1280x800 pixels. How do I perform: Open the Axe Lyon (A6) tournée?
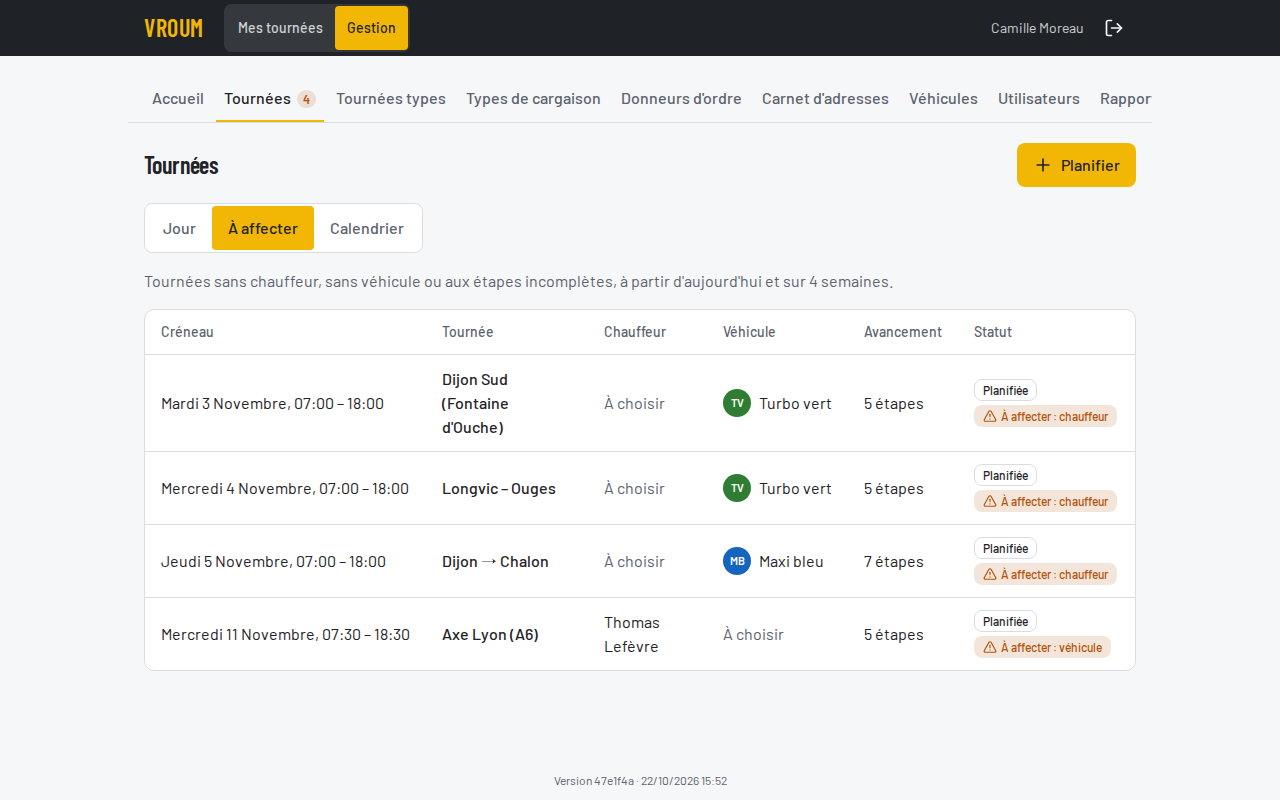490,634
